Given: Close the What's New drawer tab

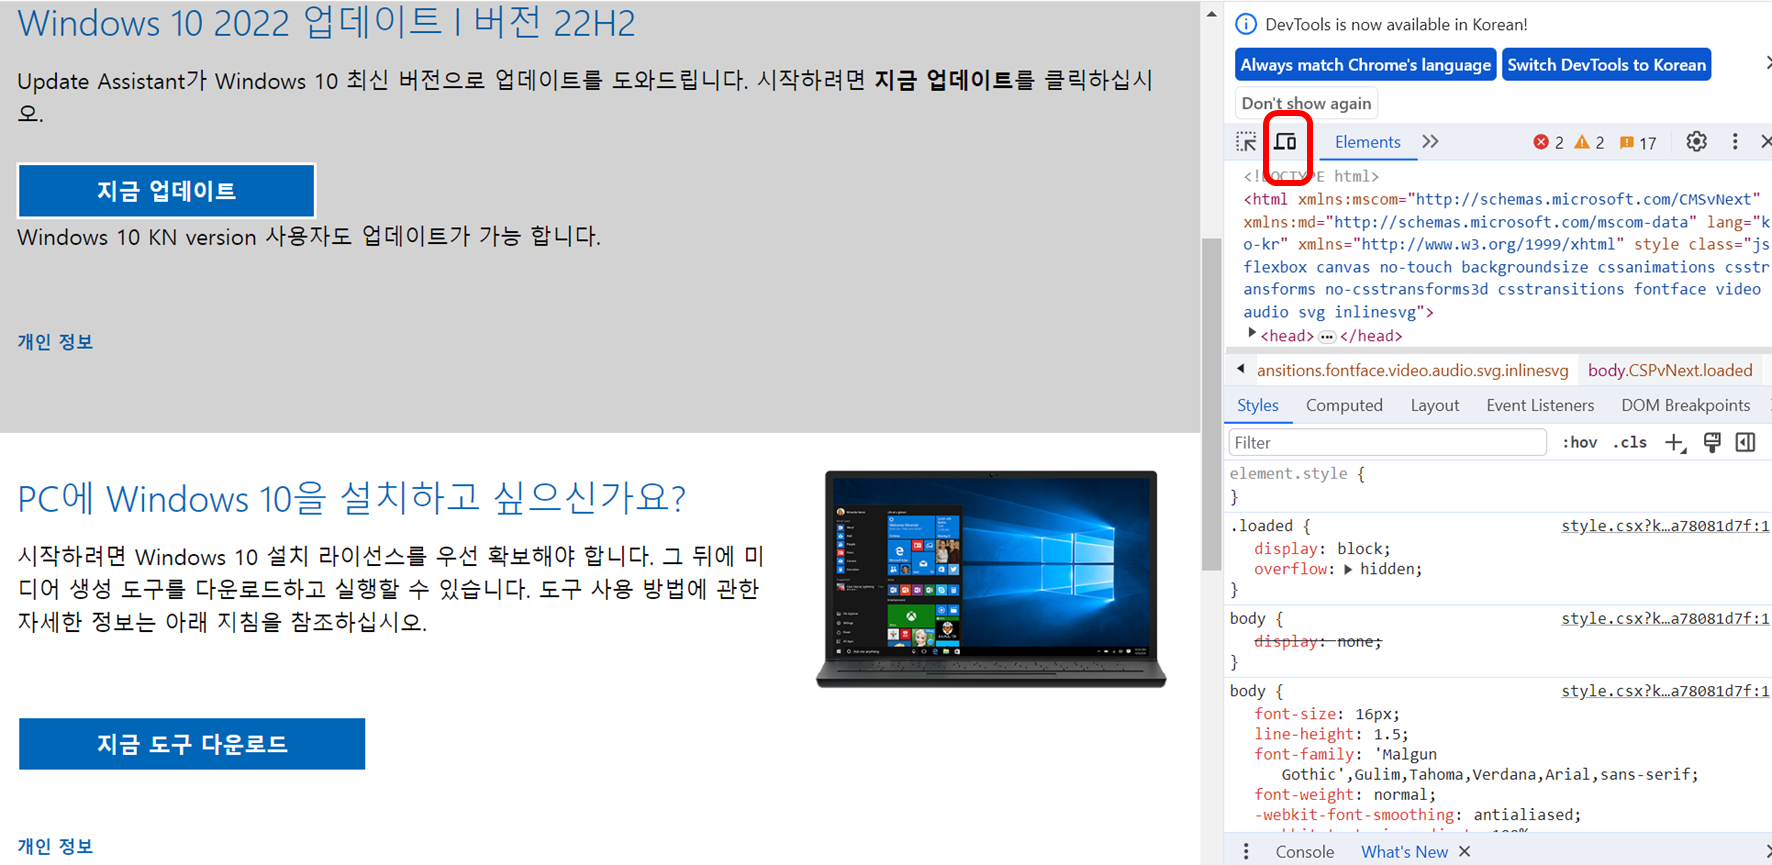Looking at the screenshot, I should (1465, 851).
